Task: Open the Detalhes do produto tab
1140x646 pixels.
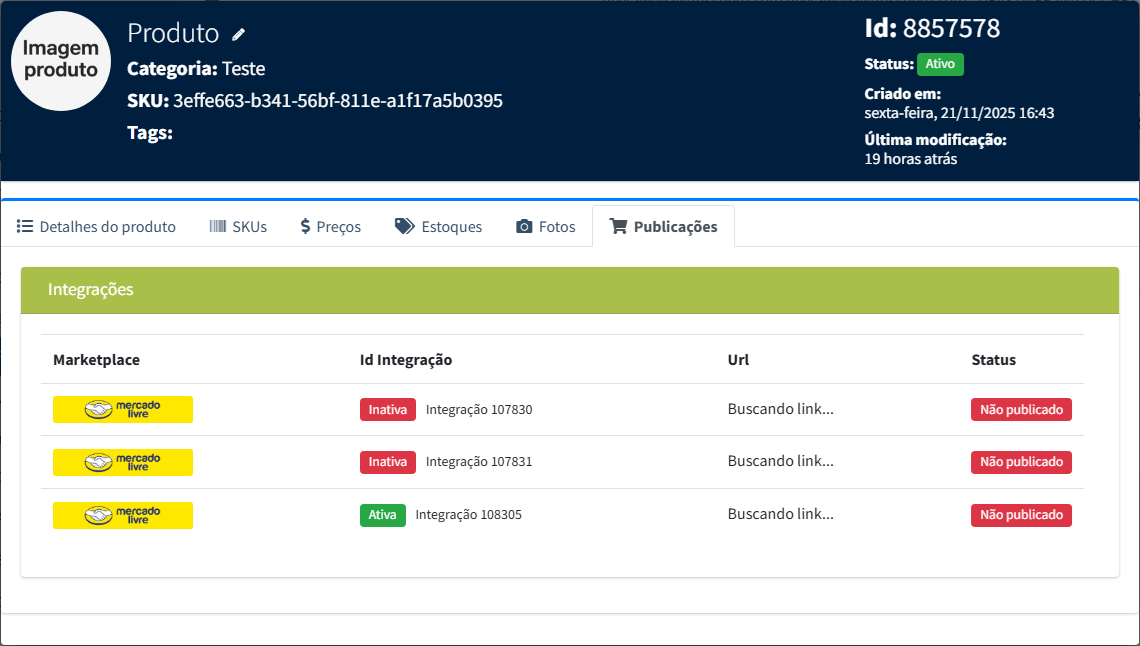Action: click(96, 227)
